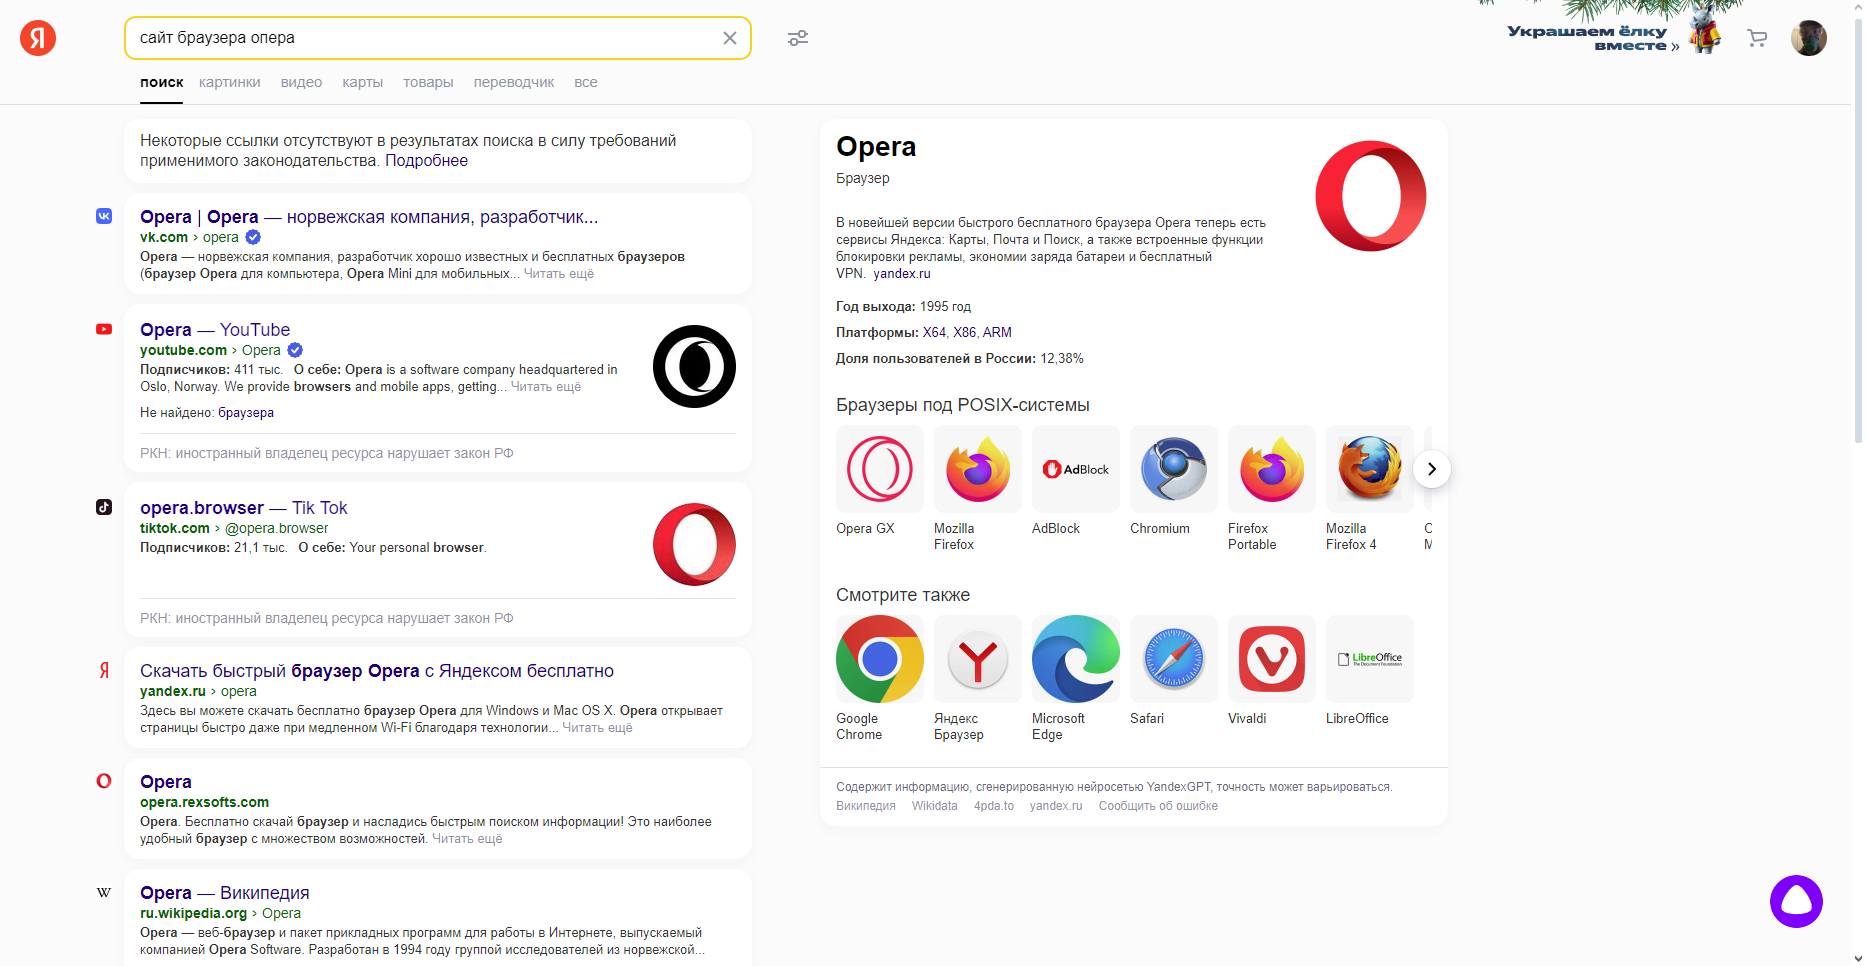The image size is (1866, 966).
Task: Switch to the переводчик tab
Action: (513, 82)
